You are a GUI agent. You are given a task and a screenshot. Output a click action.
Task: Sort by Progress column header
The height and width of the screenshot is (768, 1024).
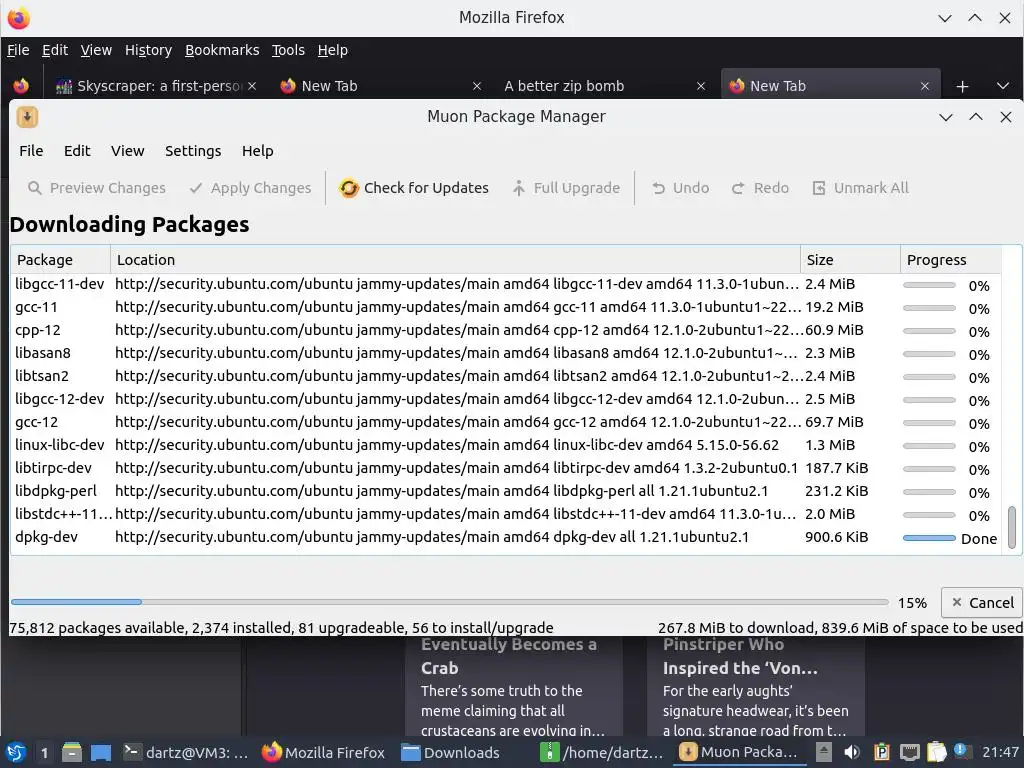[950, 260]
